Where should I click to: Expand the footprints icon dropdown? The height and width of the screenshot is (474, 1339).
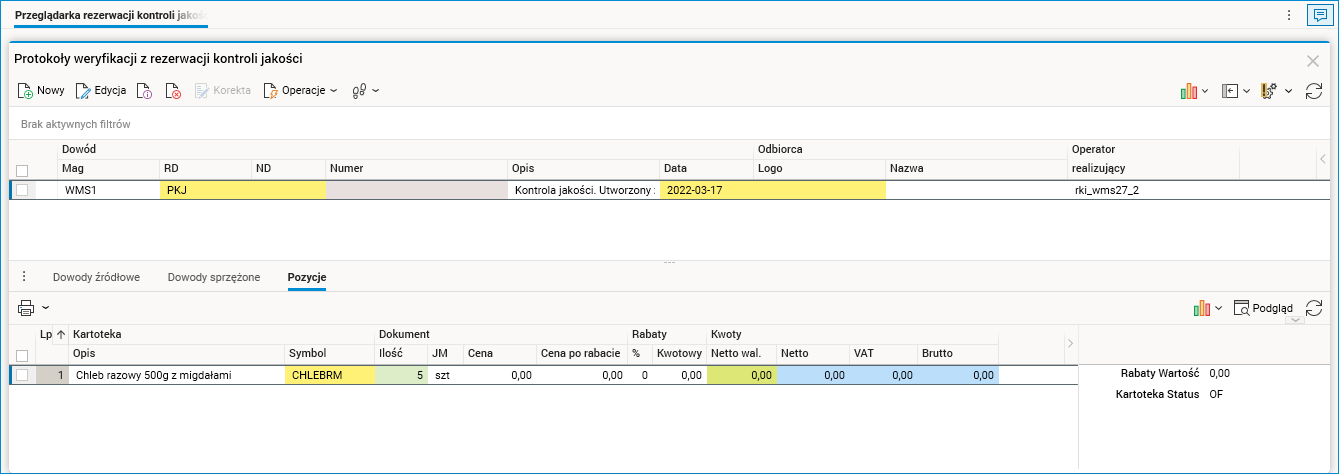click(x=365, y=91)
